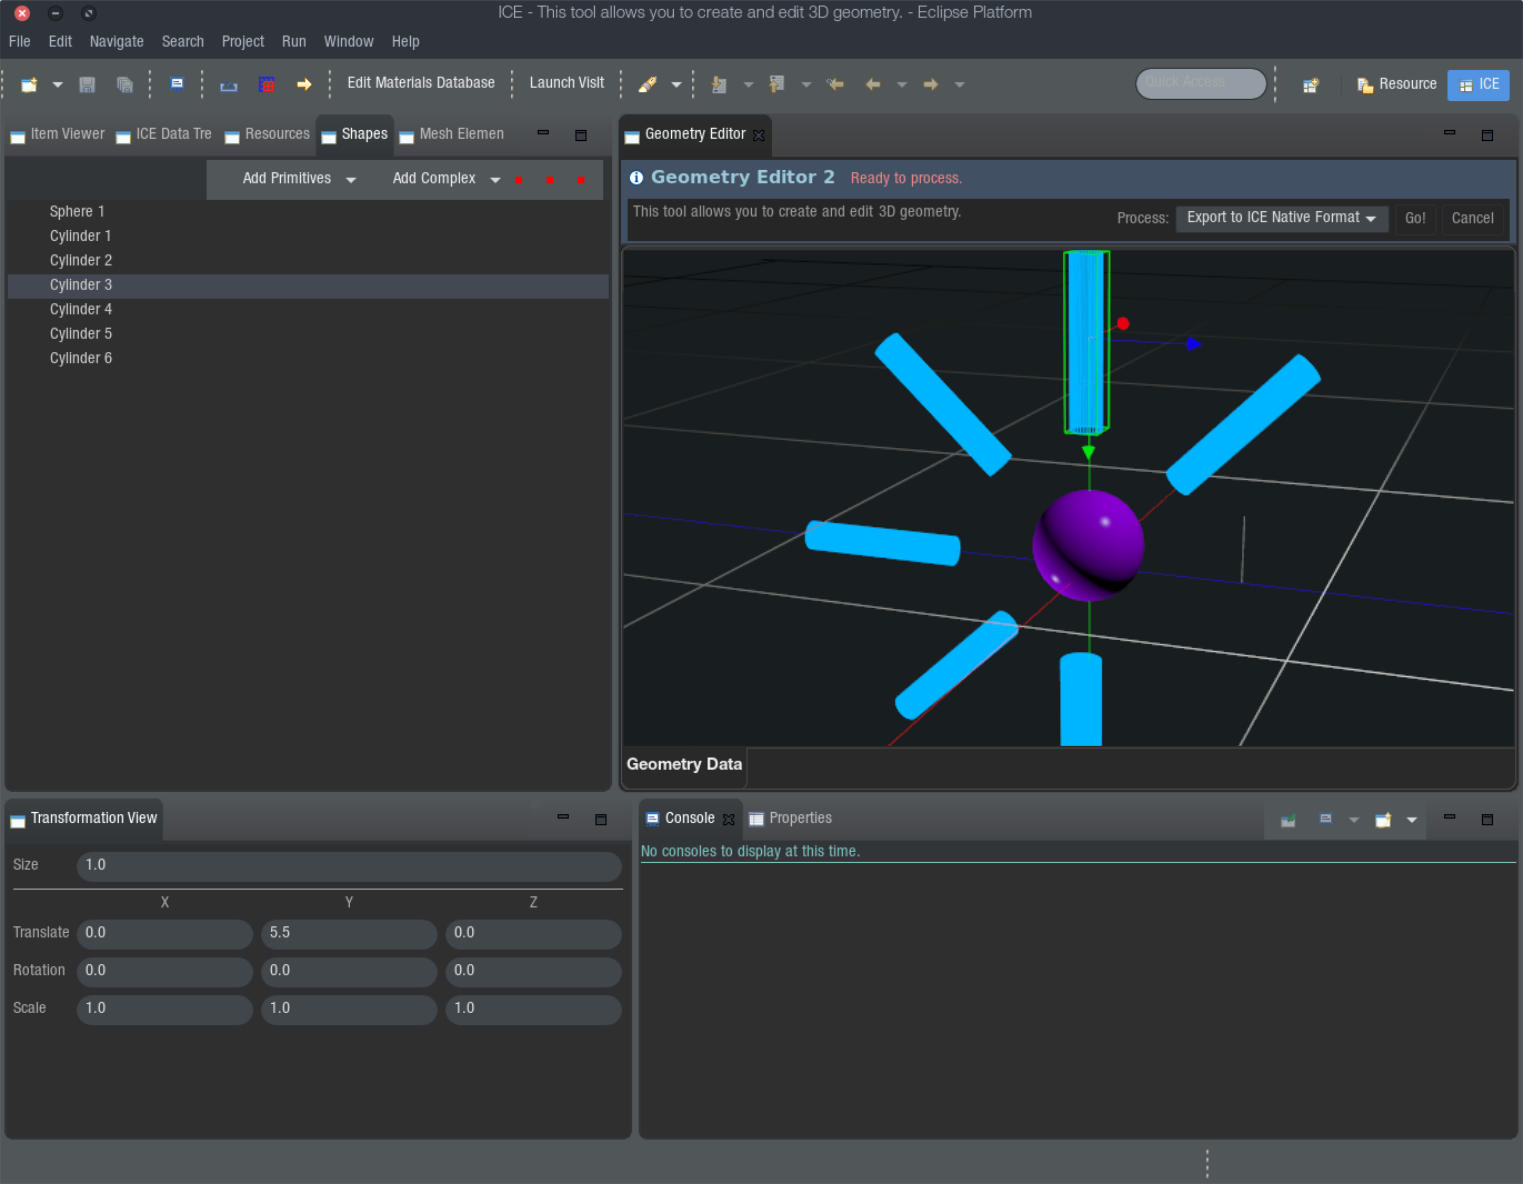Image resolution: width=1523 pixels, height=1184 pixels.
Task: Open the Project menu
Action: click(x=243, y=42)
